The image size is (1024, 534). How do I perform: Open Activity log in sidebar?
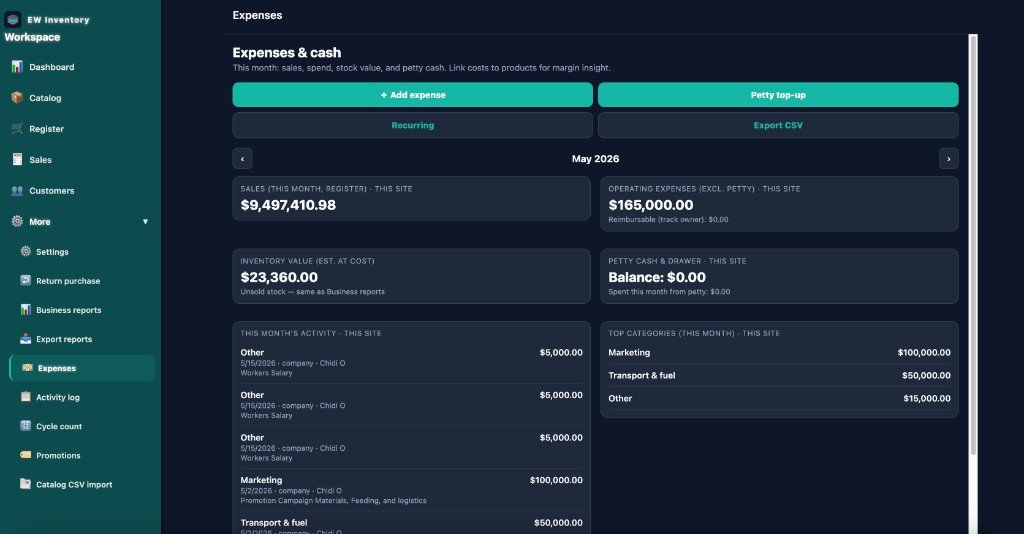[57, 397]
